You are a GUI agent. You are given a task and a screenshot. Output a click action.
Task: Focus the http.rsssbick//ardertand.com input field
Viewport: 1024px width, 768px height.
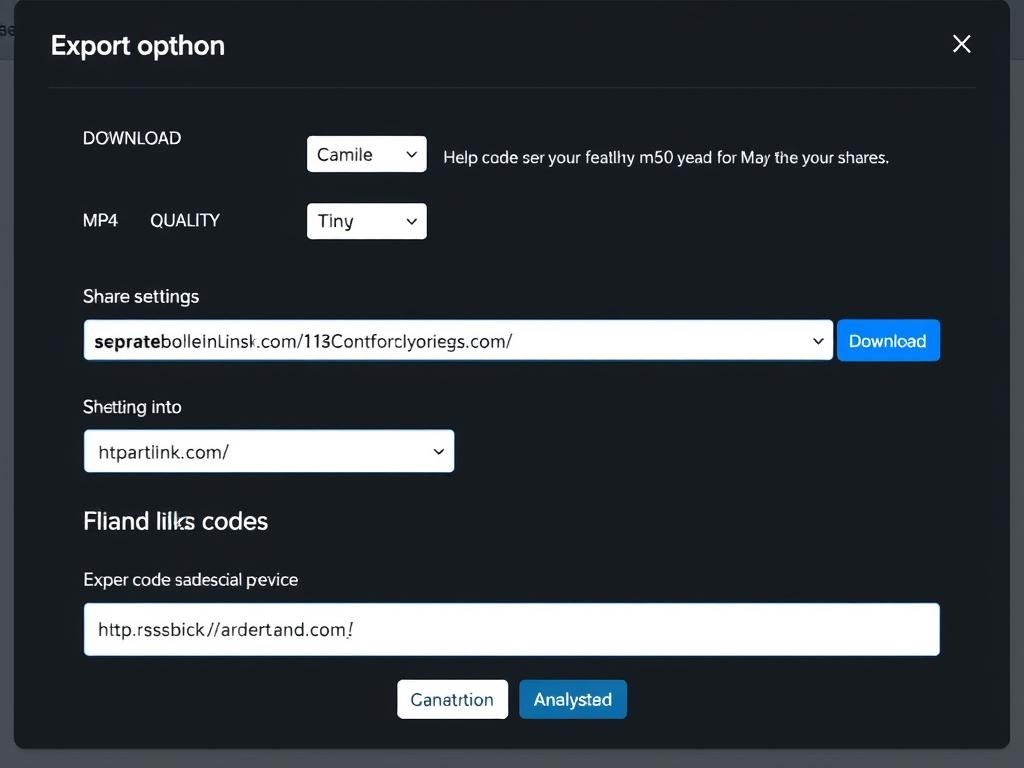511,629
